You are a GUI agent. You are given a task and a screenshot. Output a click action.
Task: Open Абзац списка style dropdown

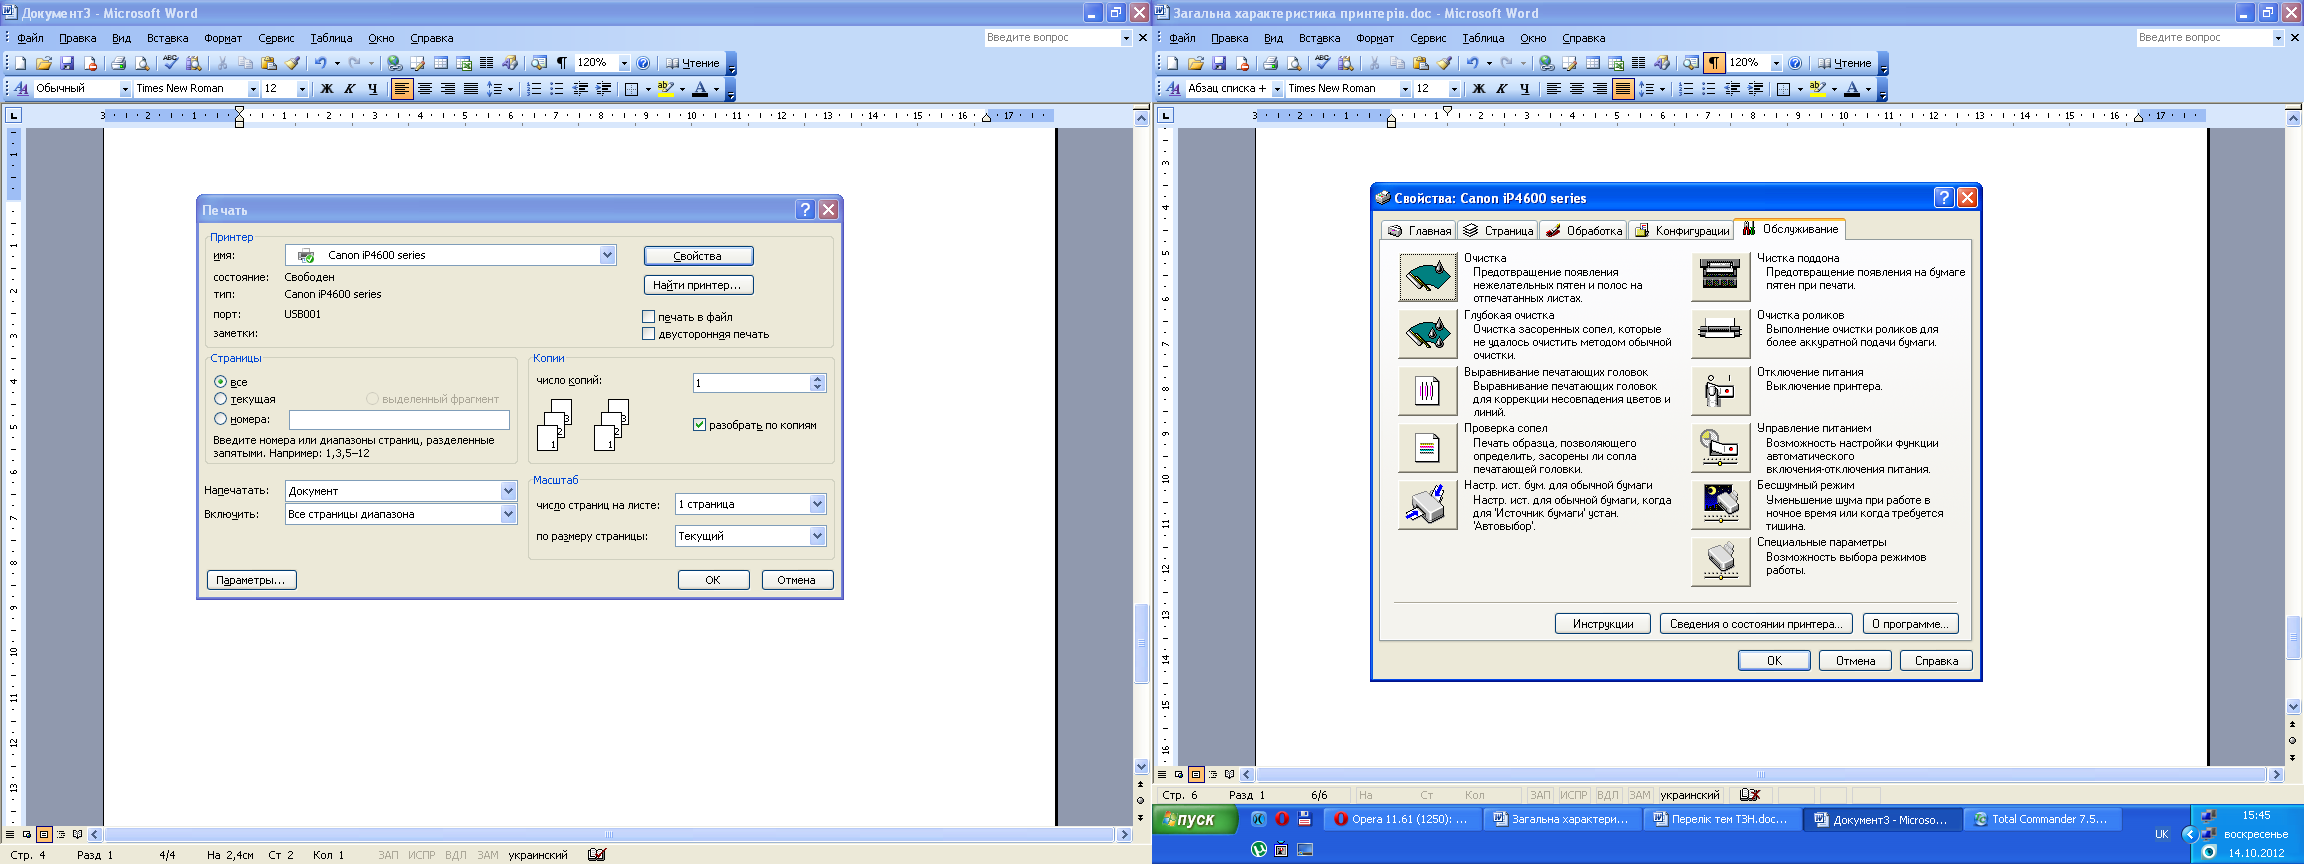pyautogui.click(x=1277, y=89)
